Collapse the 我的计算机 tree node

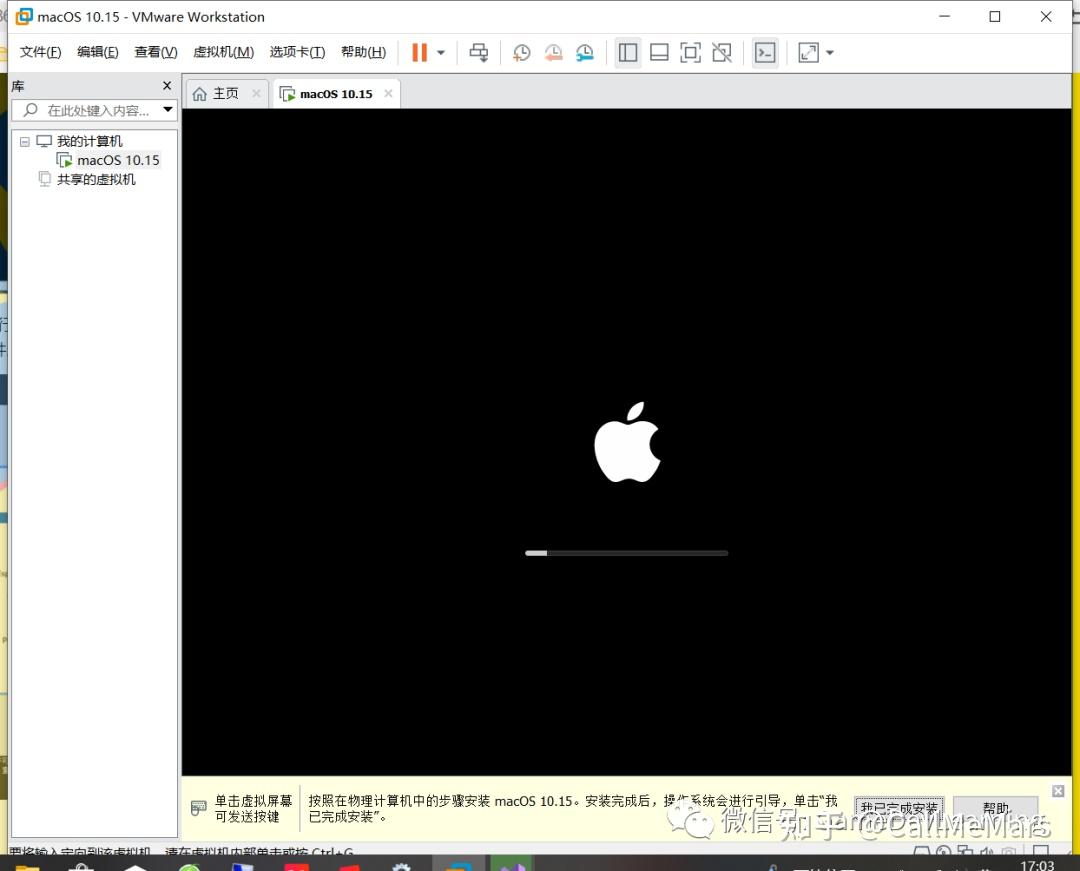coord(25,141)
